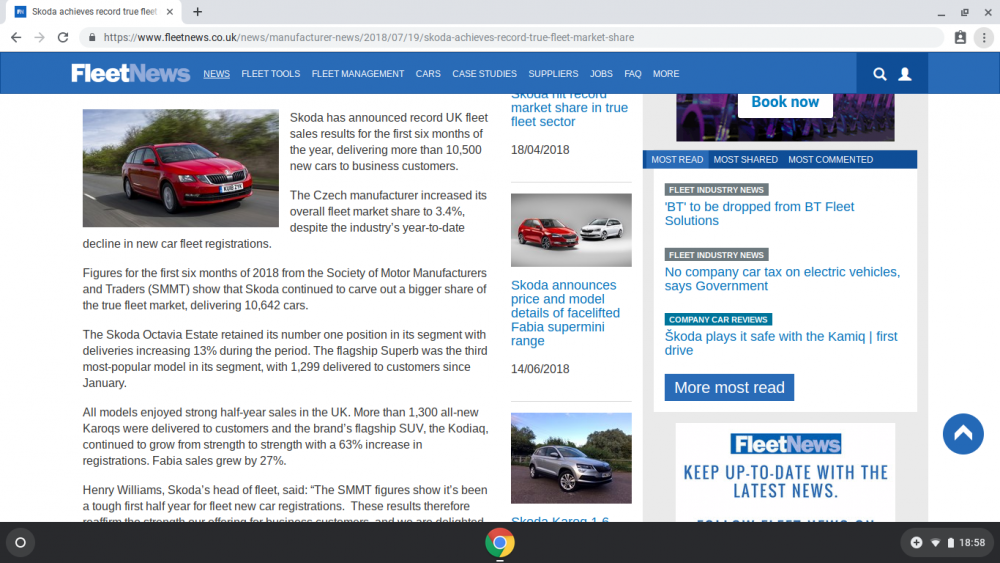Click the Book now ad button
Screen dimensions: 1000x563
(785, 103)
